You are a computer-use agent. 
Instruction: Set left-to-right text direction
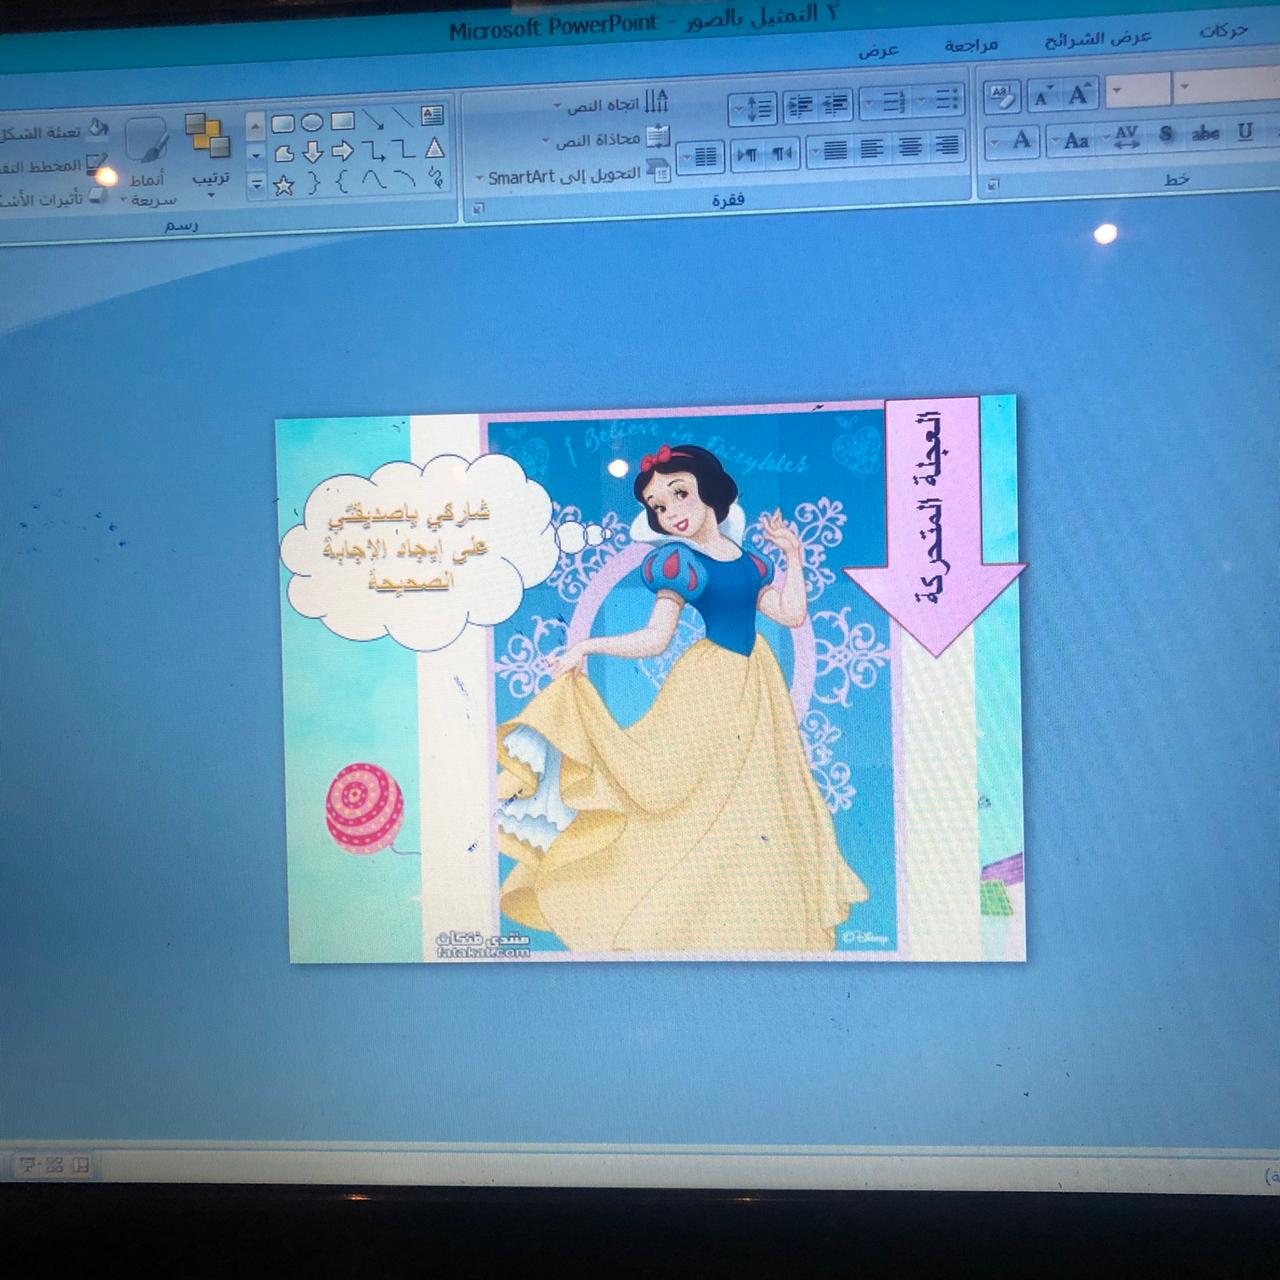click(749, 154)
